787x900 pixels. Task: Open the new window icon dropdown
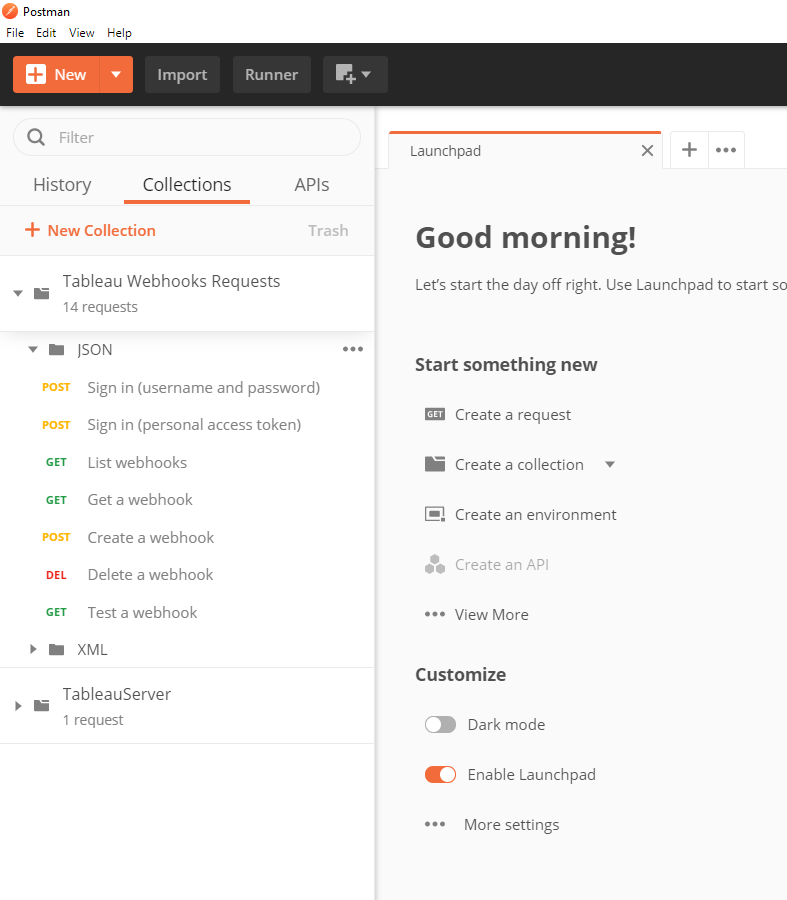pos(355,75)
